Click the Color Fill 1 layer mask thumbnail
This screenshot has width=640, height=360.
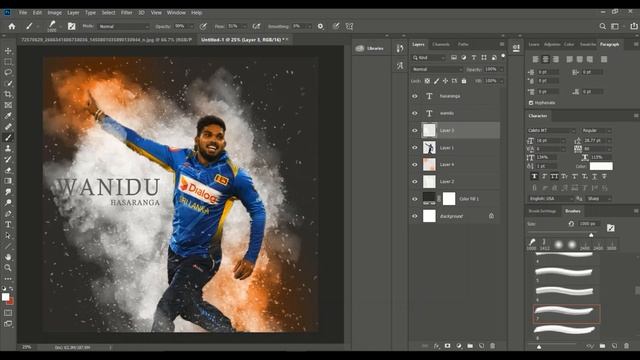tap(449, 199)
